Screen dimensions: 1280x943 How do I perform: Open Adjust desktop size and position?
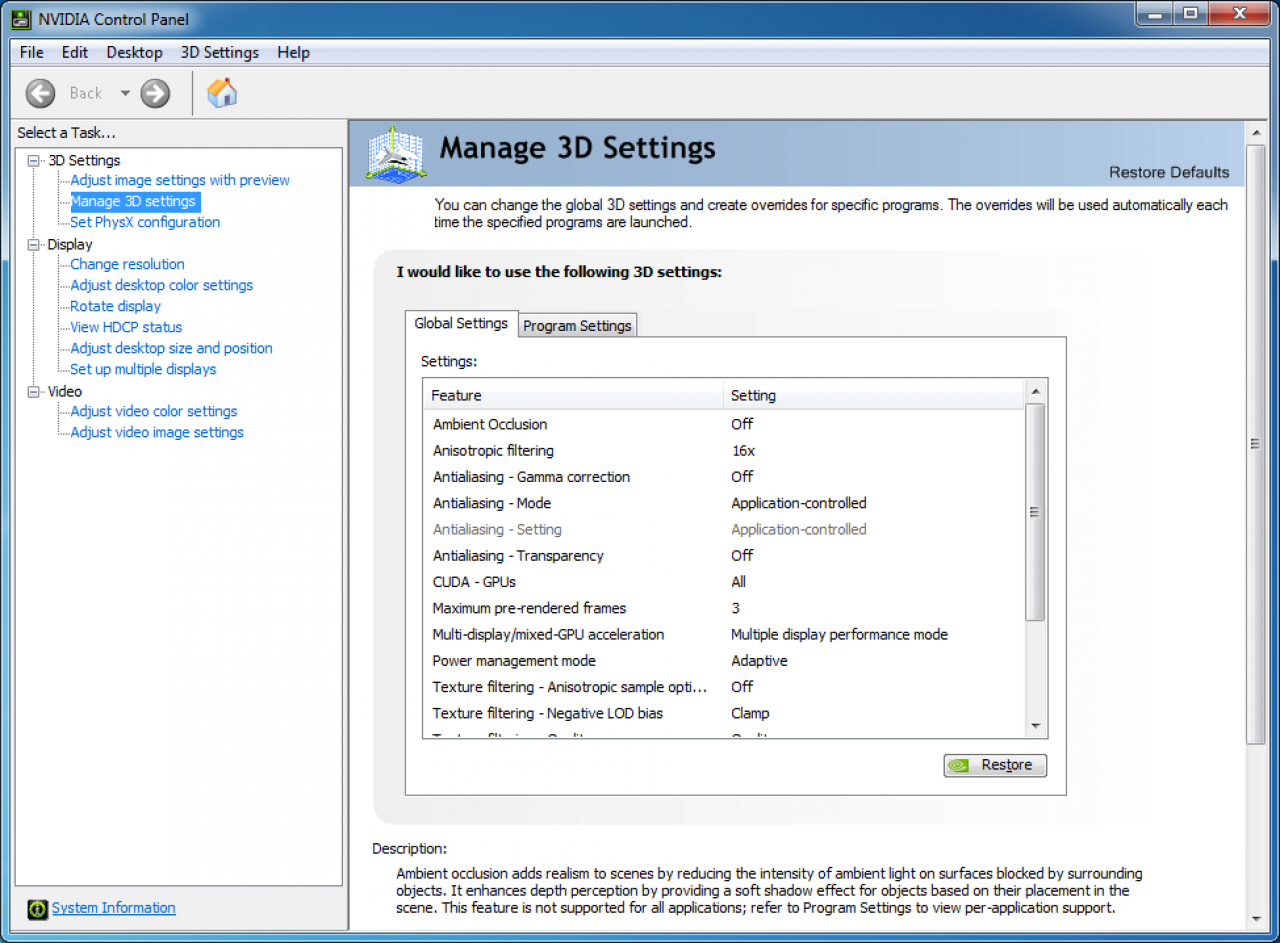[171, 348]
